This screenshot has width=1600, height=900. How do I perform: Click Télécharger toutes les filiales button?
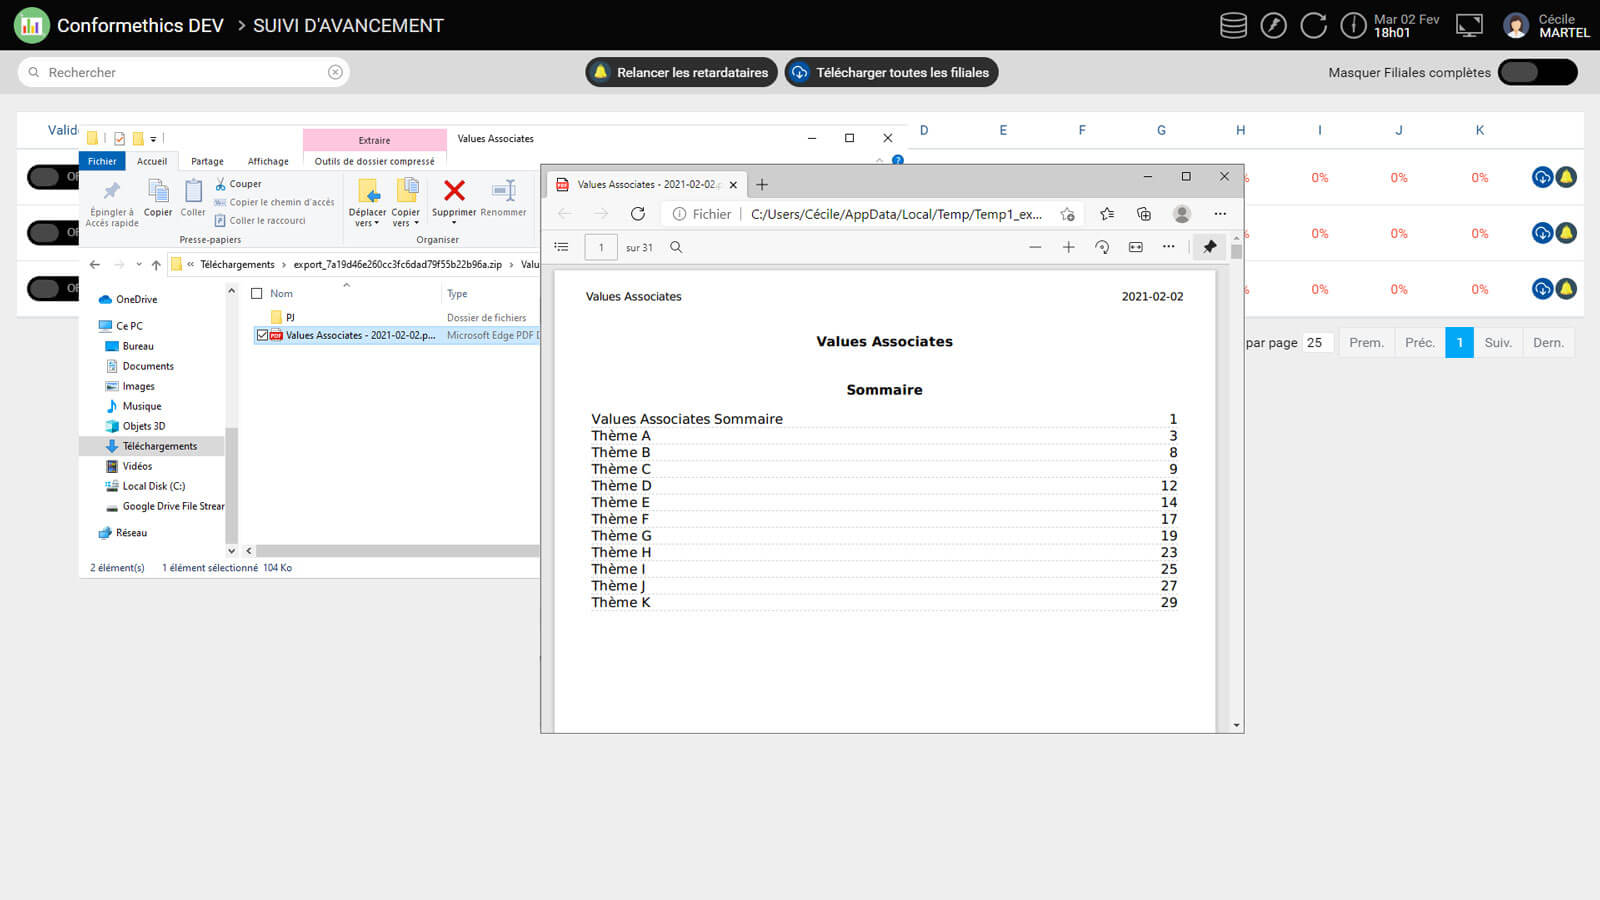click(891, 72)
